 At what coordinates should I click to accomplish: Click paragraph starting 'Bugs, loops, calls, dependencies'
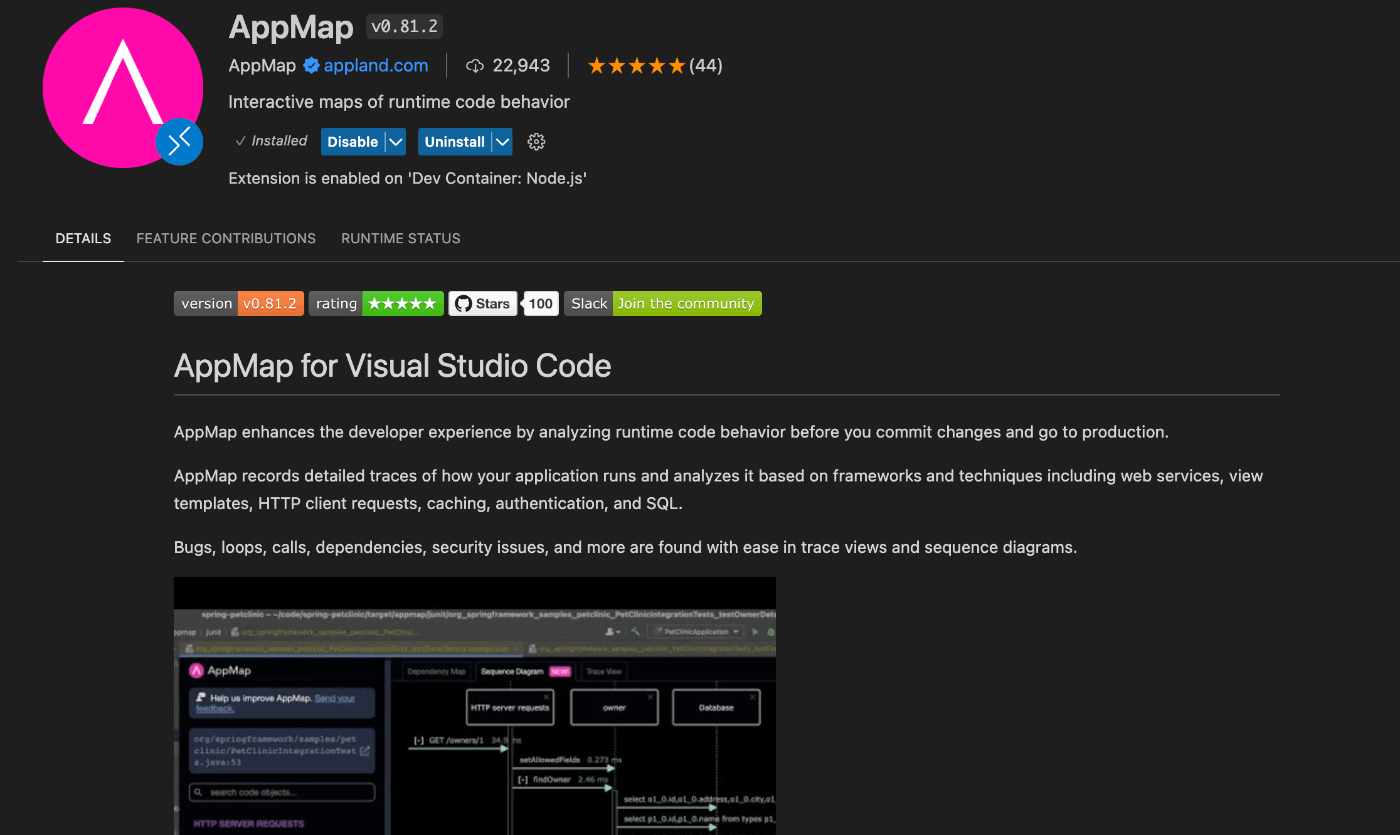click(x=625, y=547)
